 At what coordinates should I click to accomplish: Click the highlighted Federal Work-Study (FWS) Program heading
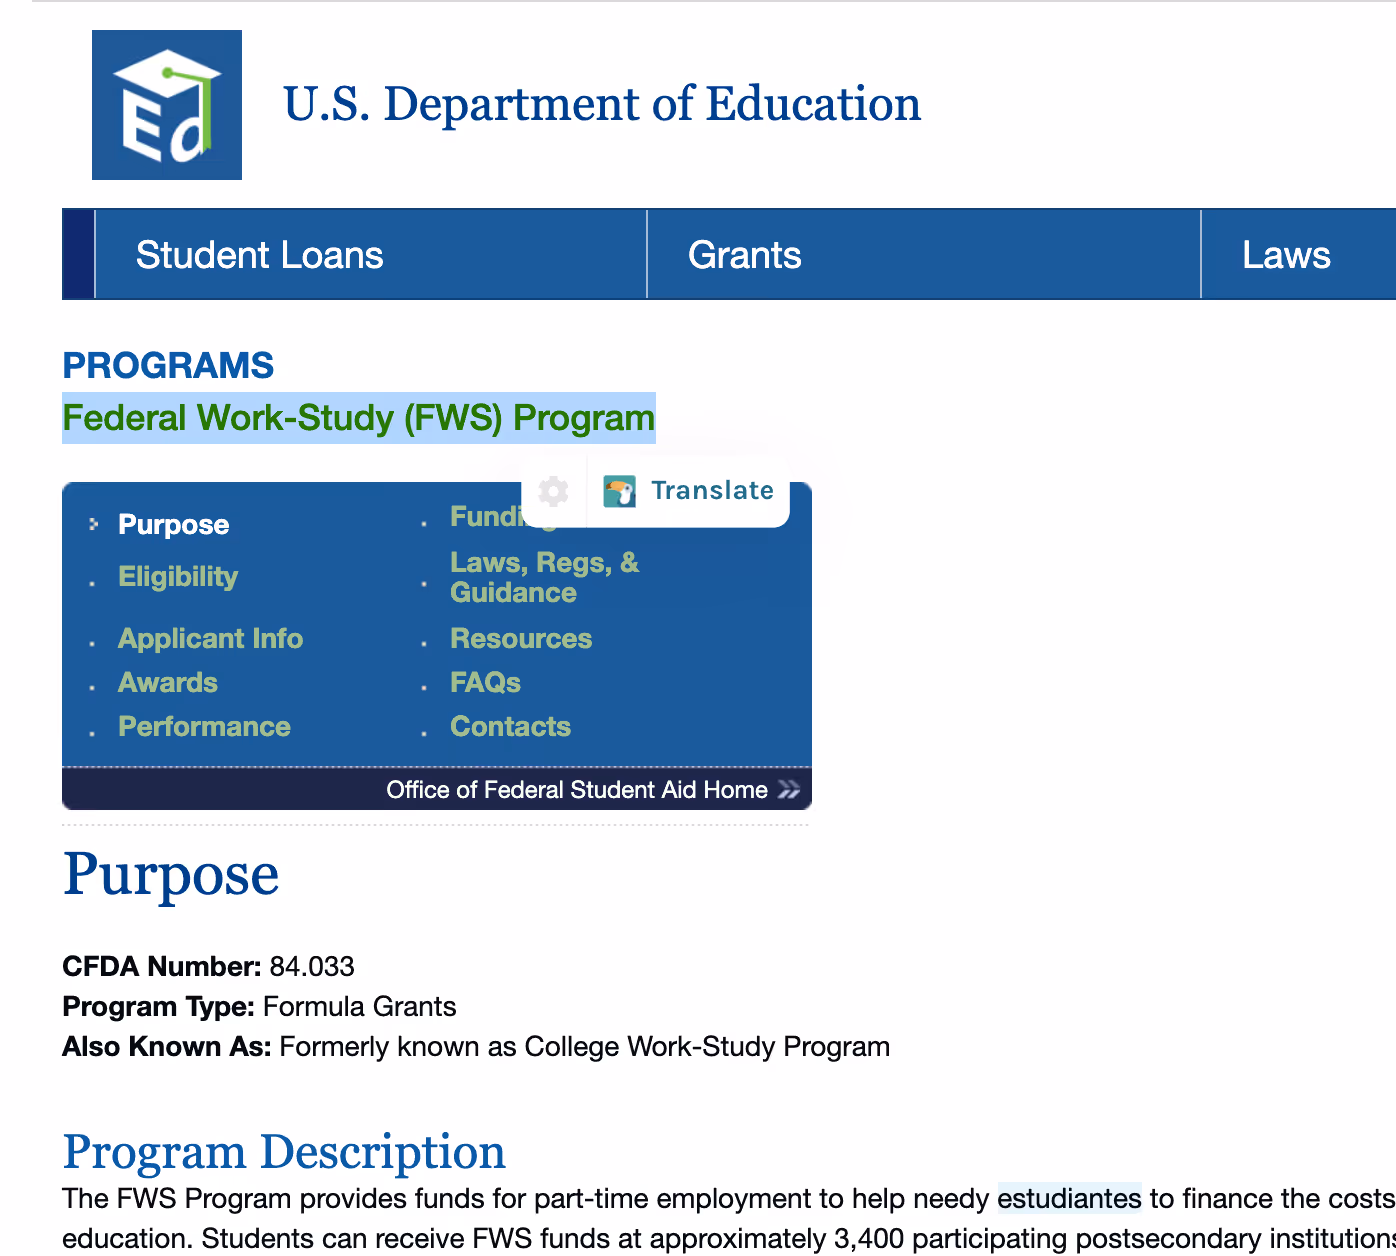pos(359,418)
